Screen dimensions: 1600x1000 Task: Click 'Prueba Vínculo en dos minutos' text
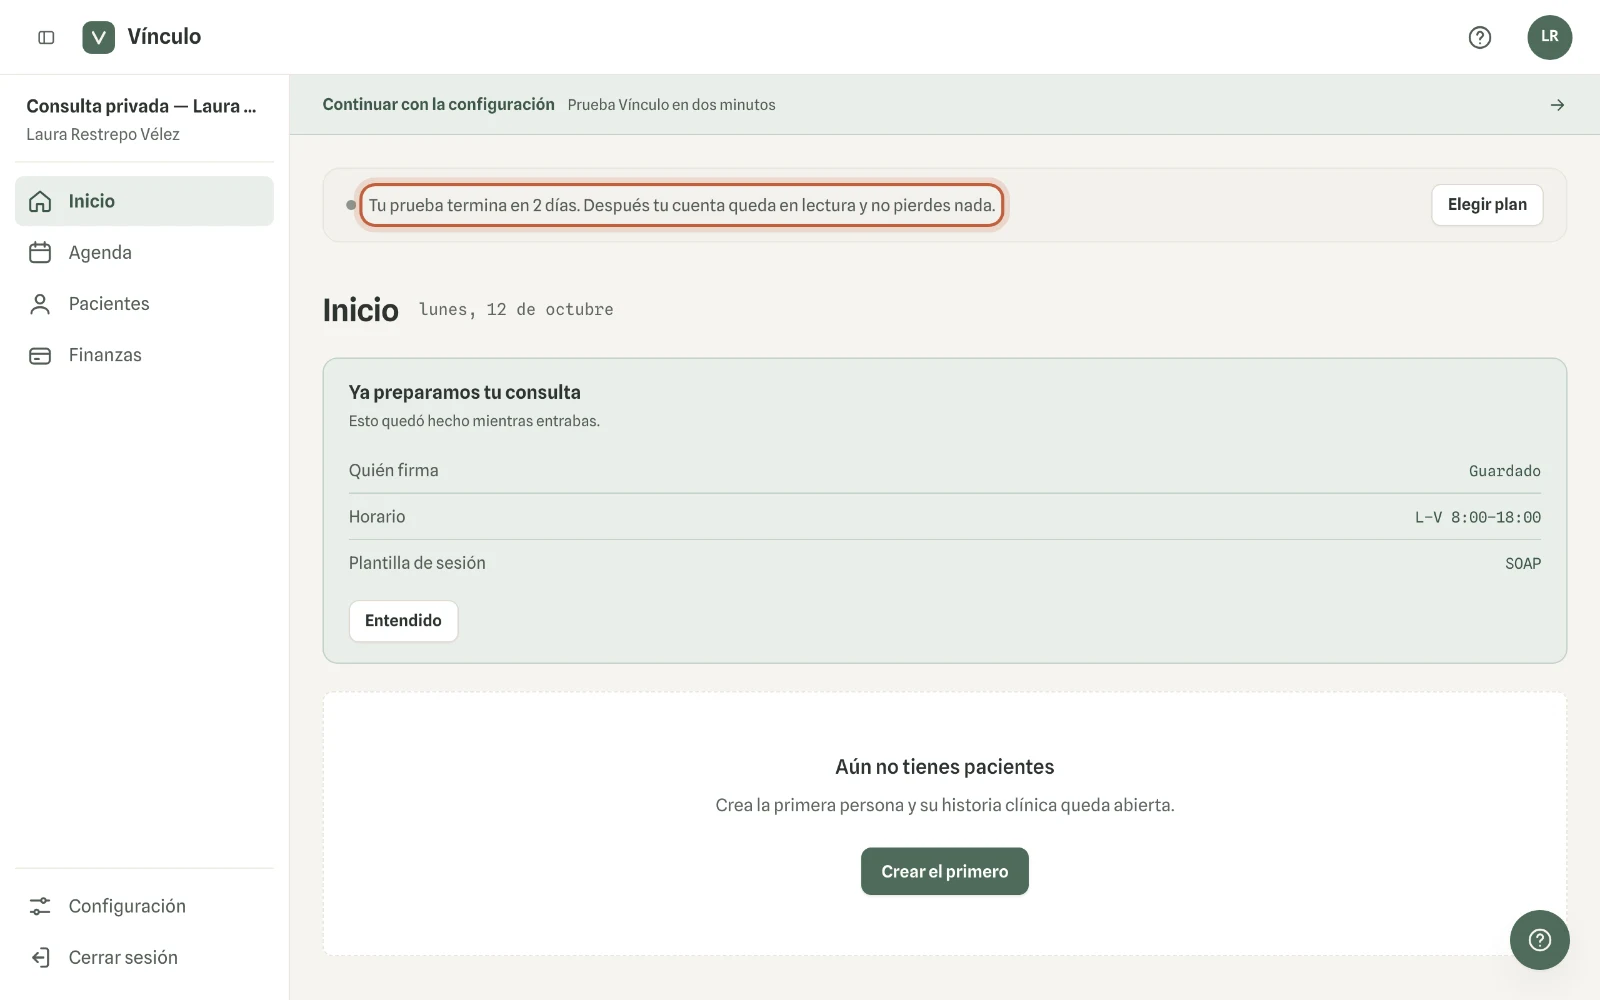pyautogui.click(x=671, y=105)
